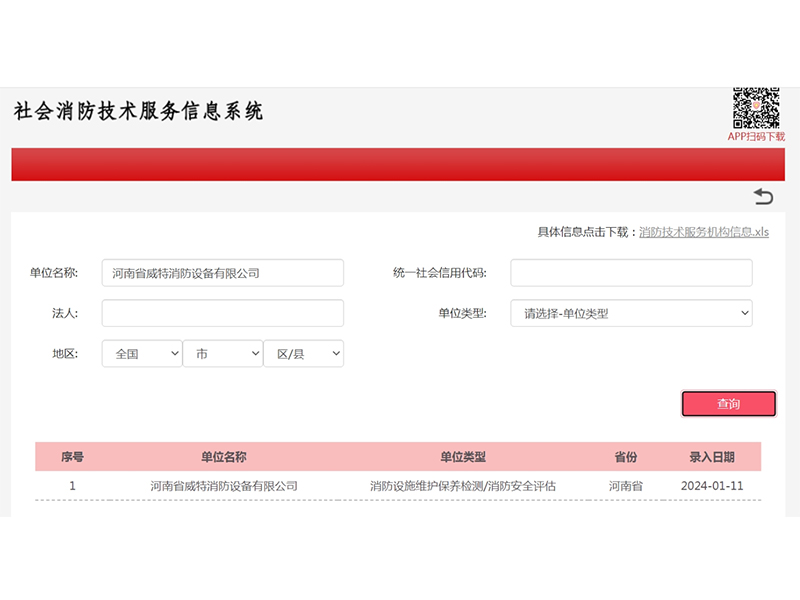Focus the 单位名称 input field
800x600 pixels.
tap(222, 273)
